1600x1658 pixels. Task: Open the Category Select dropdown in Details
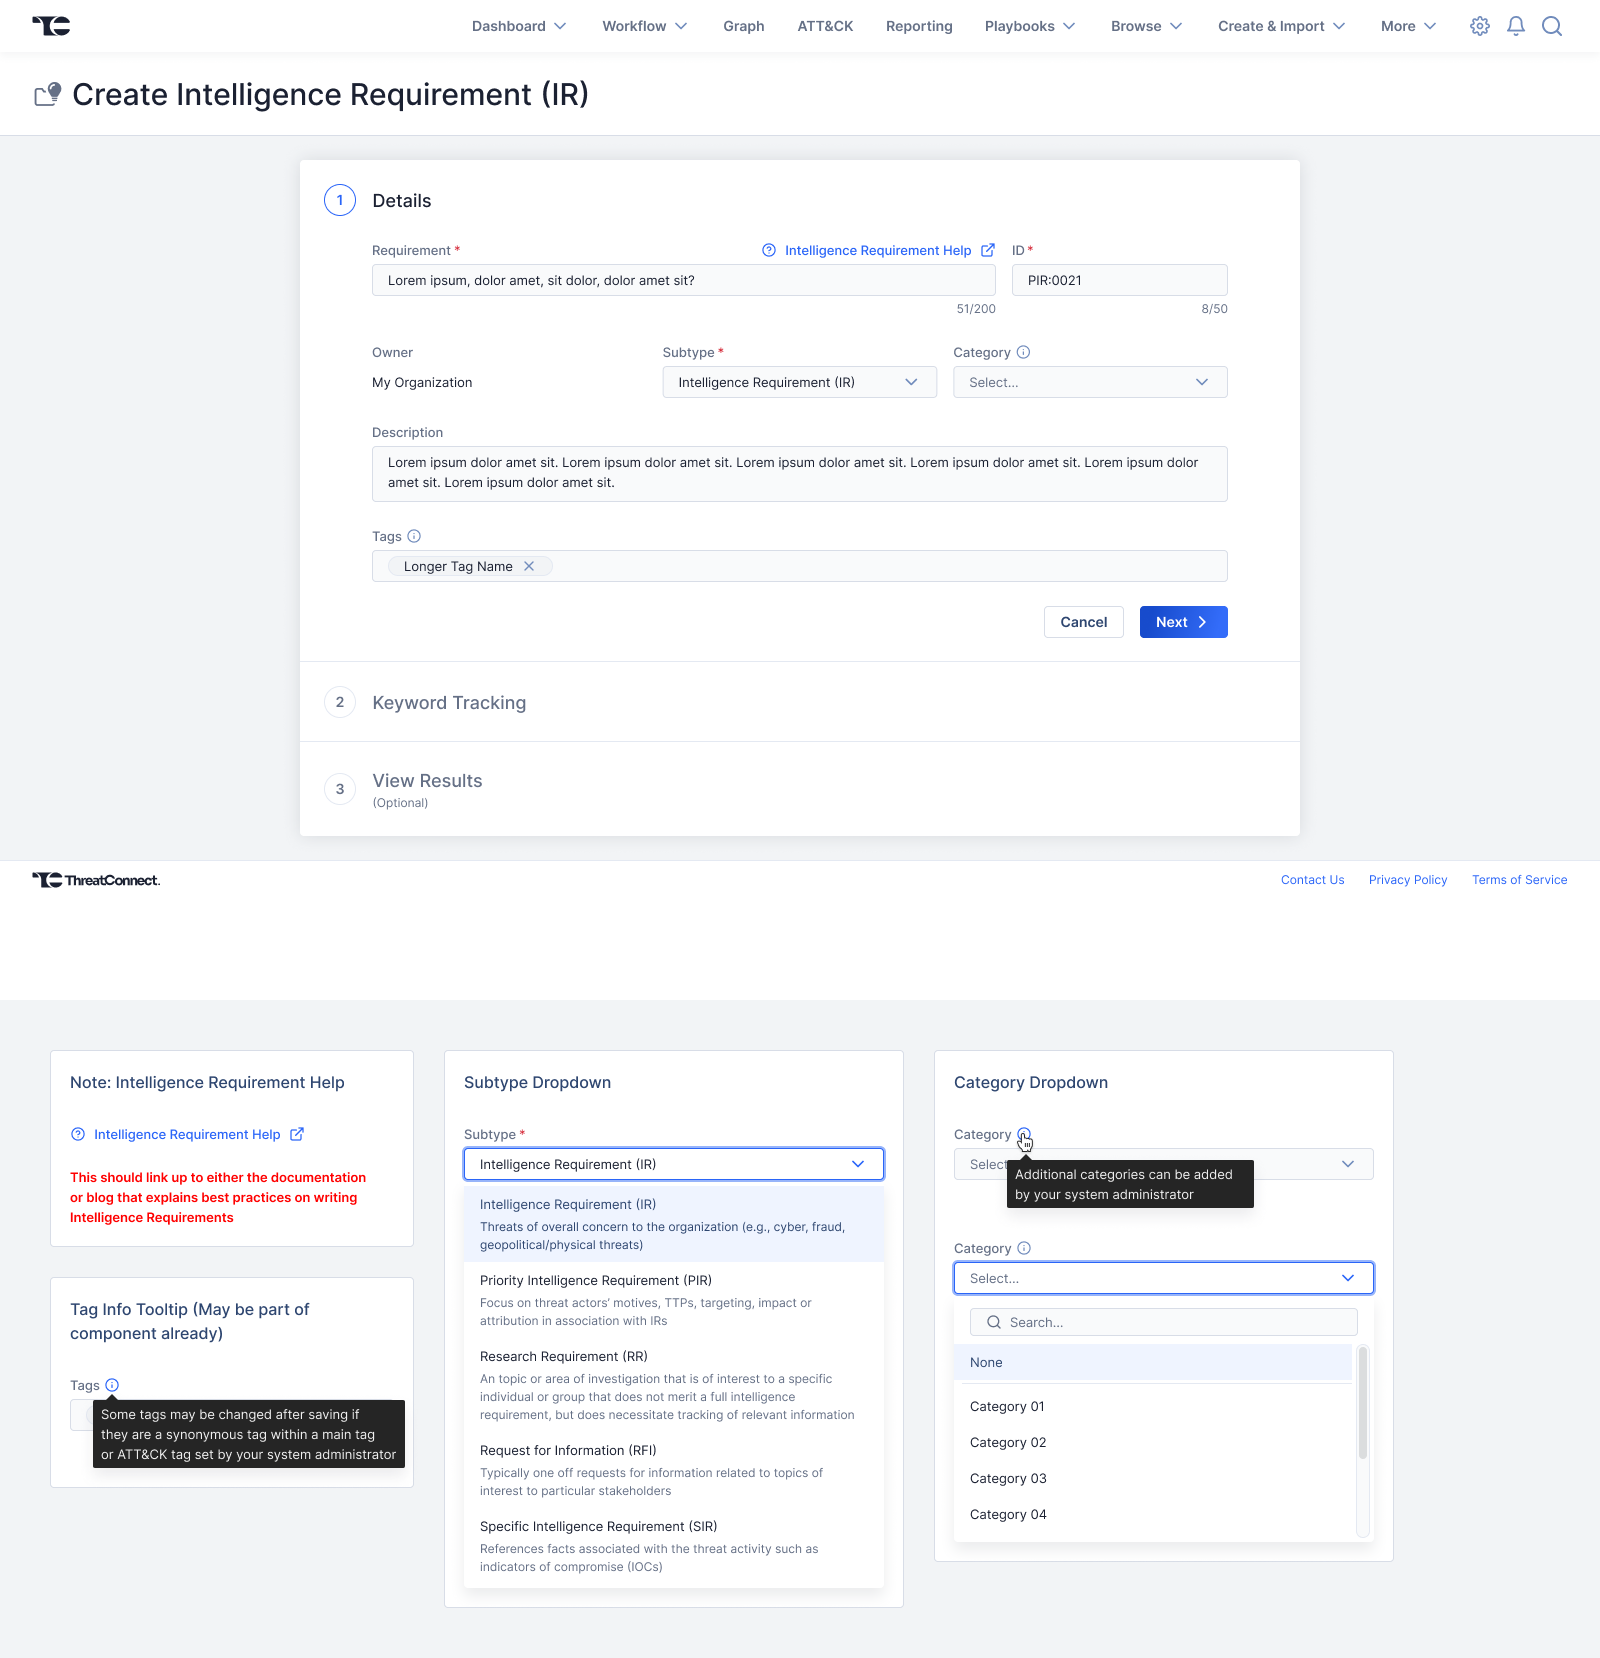(1089, 382)
